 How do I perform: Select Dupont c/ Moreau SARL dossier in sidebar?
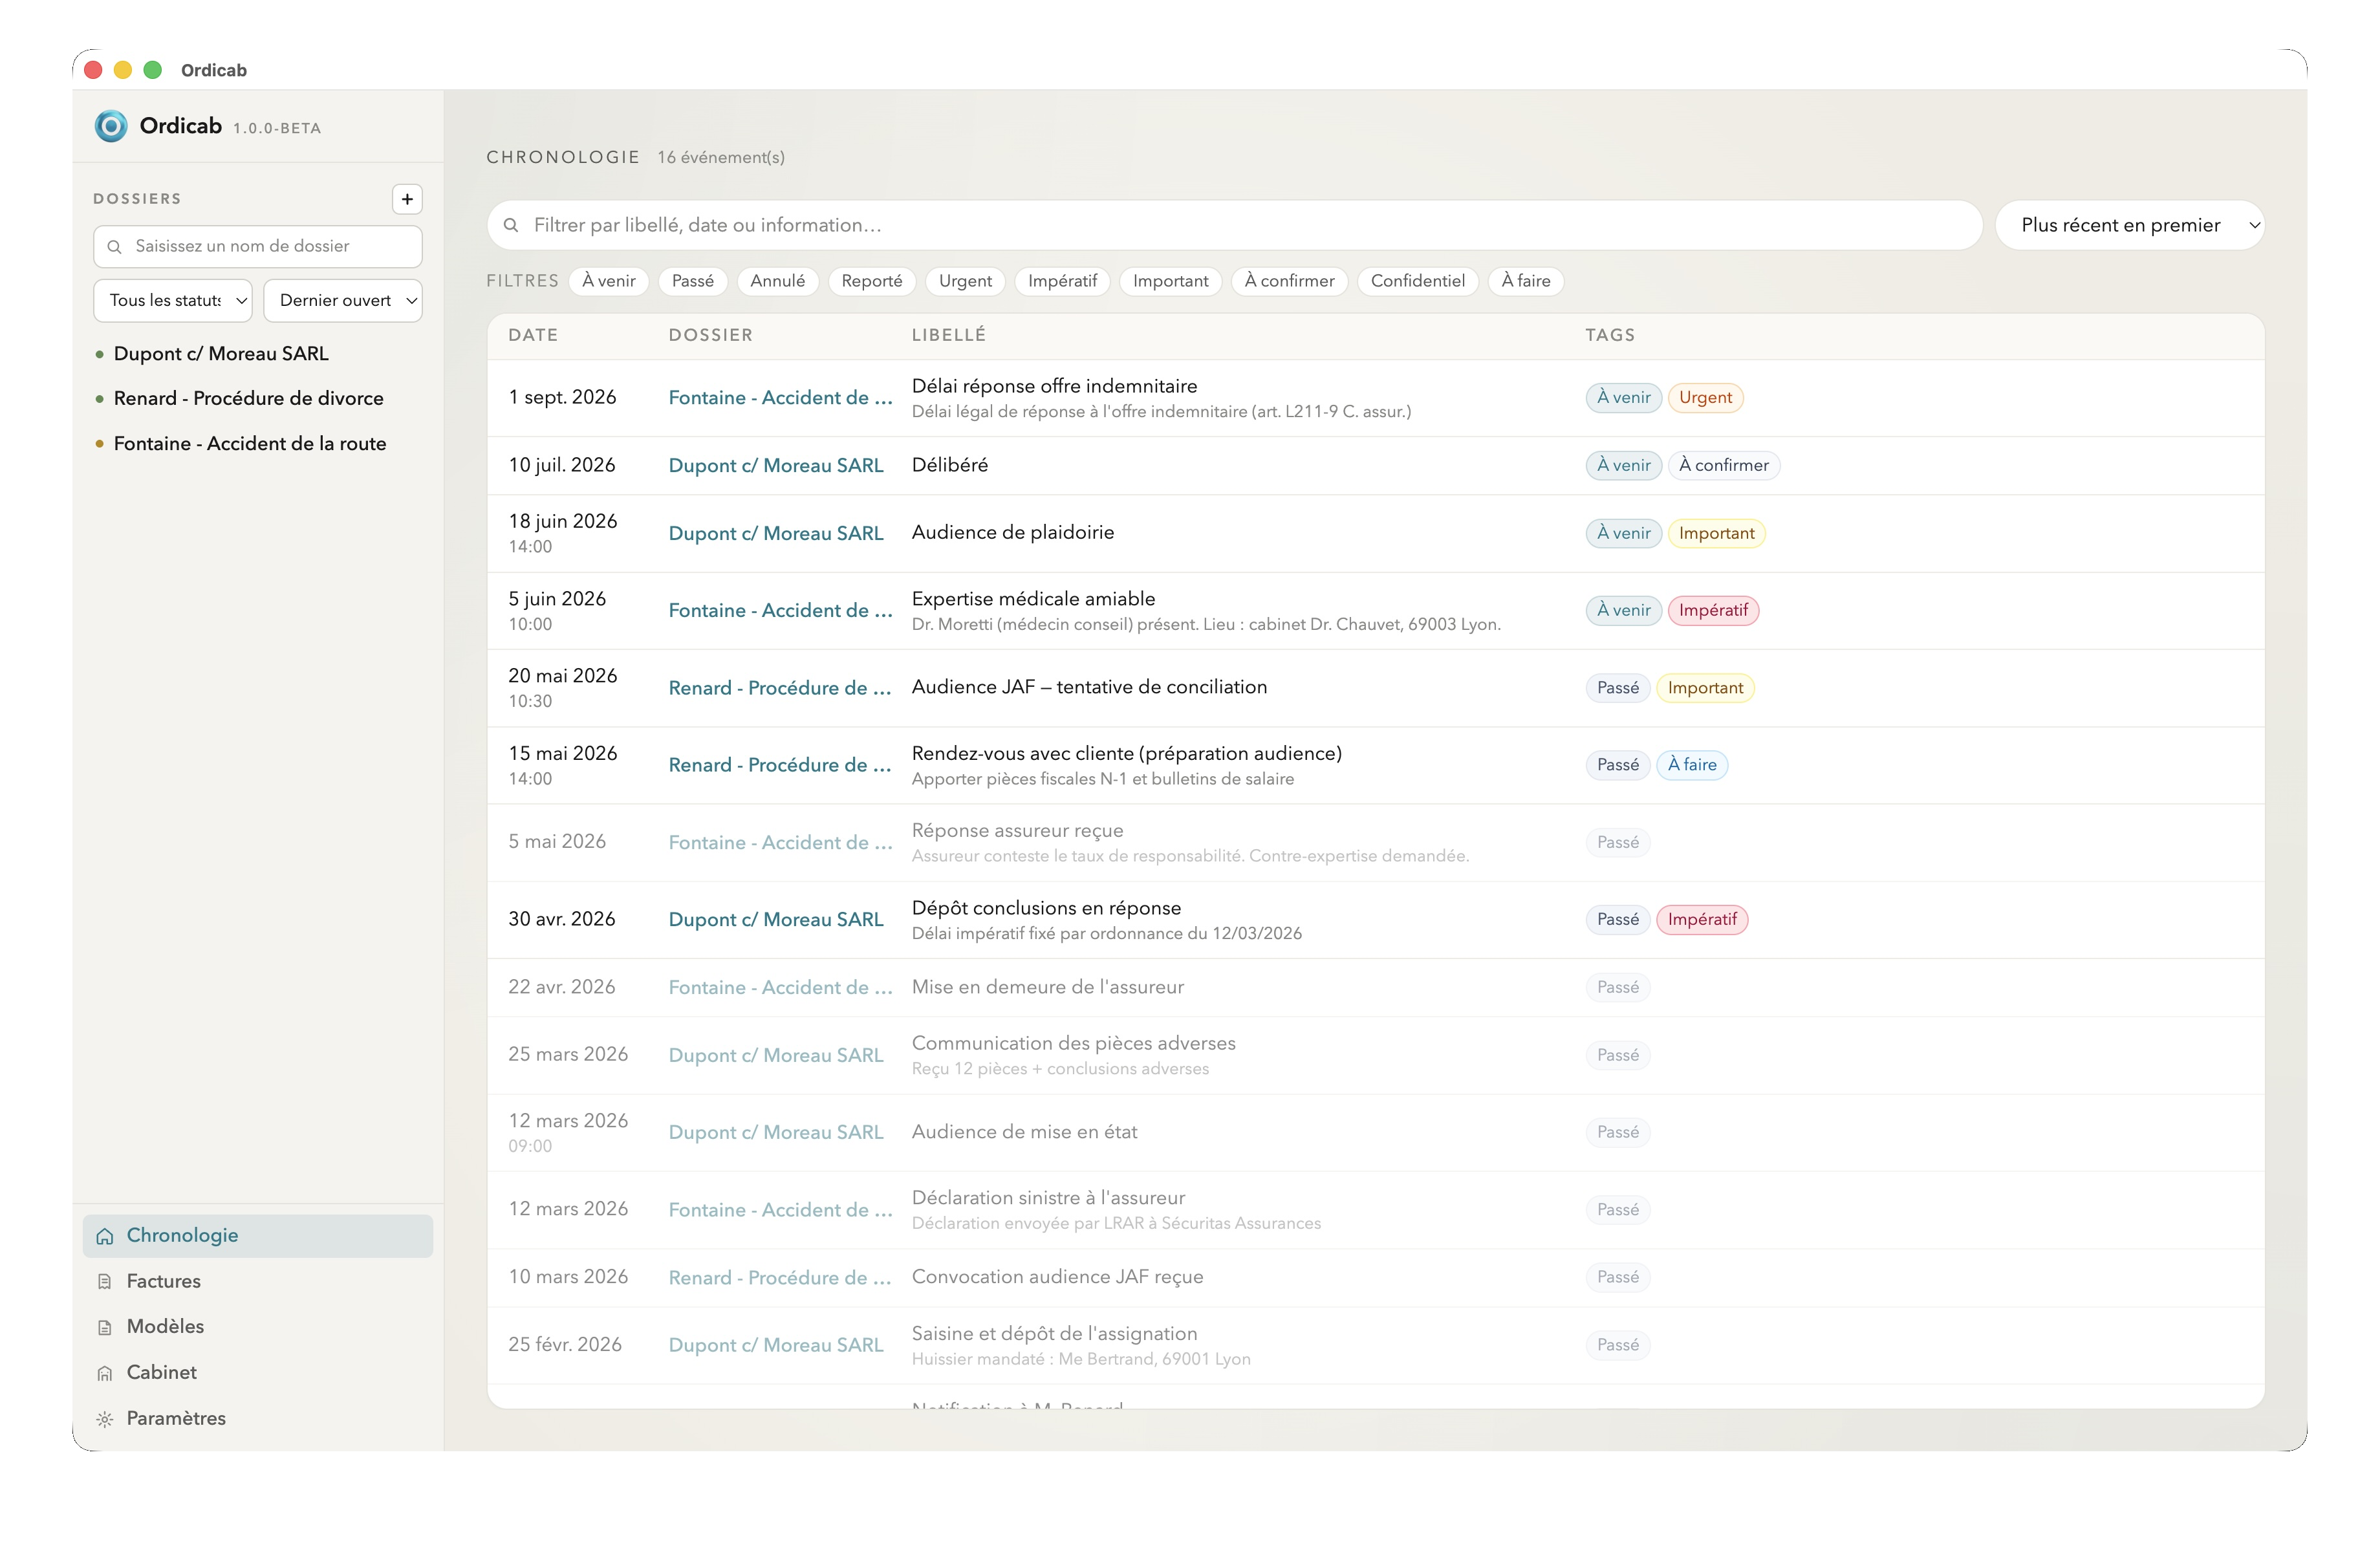click(x=221, y=354)
